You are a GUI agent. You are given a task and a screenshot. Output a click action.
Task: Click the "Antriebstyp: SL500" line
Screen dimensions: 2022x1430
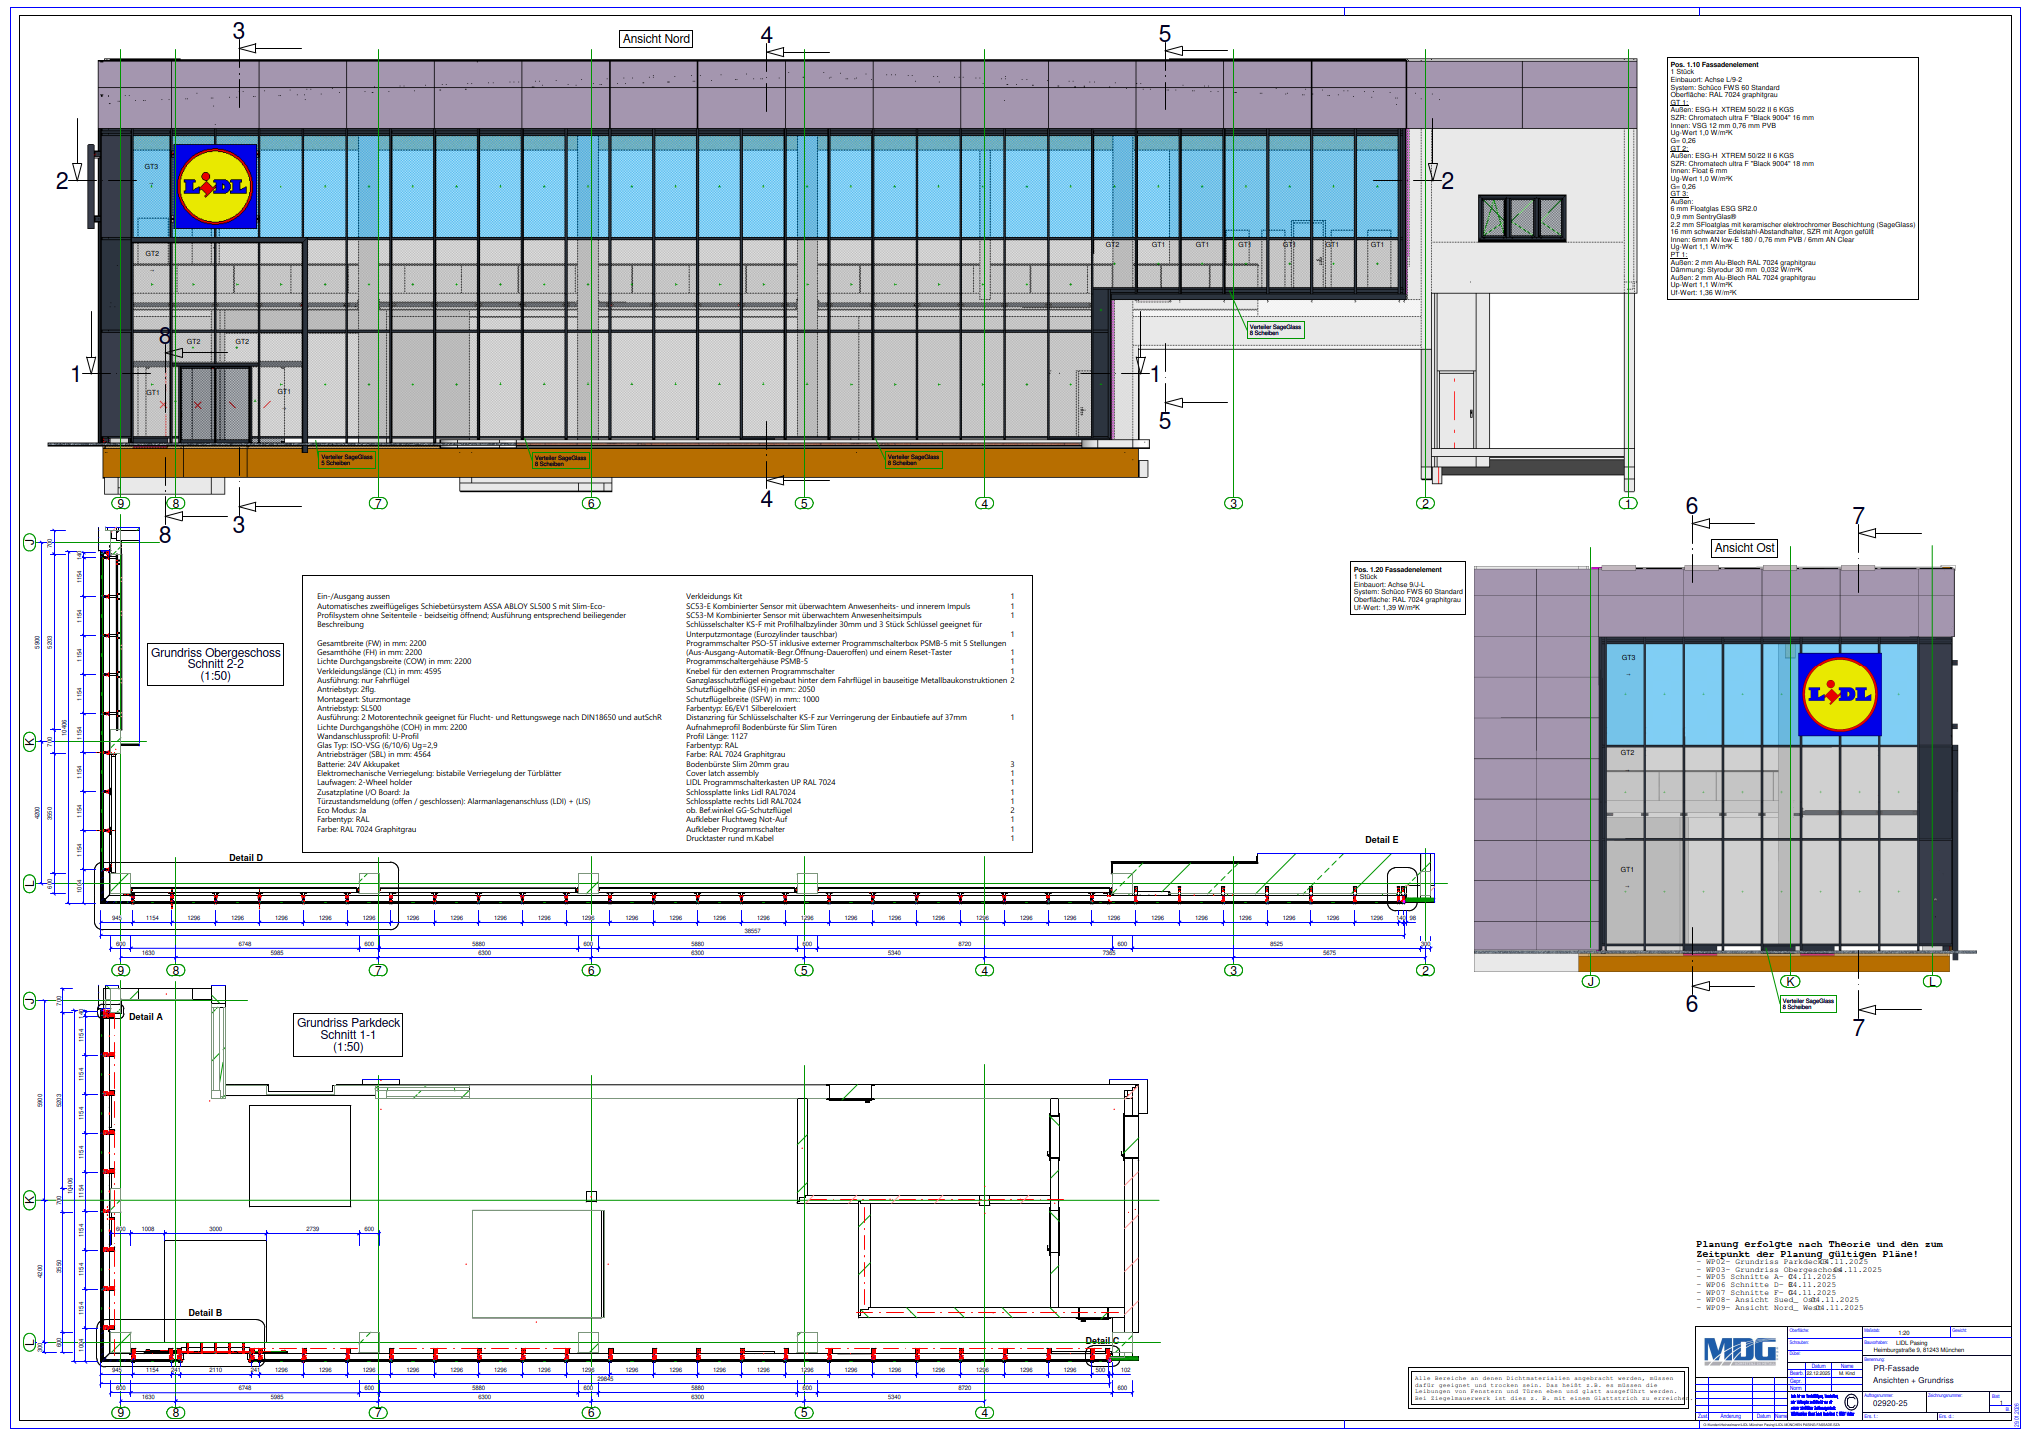click(349, 708)
